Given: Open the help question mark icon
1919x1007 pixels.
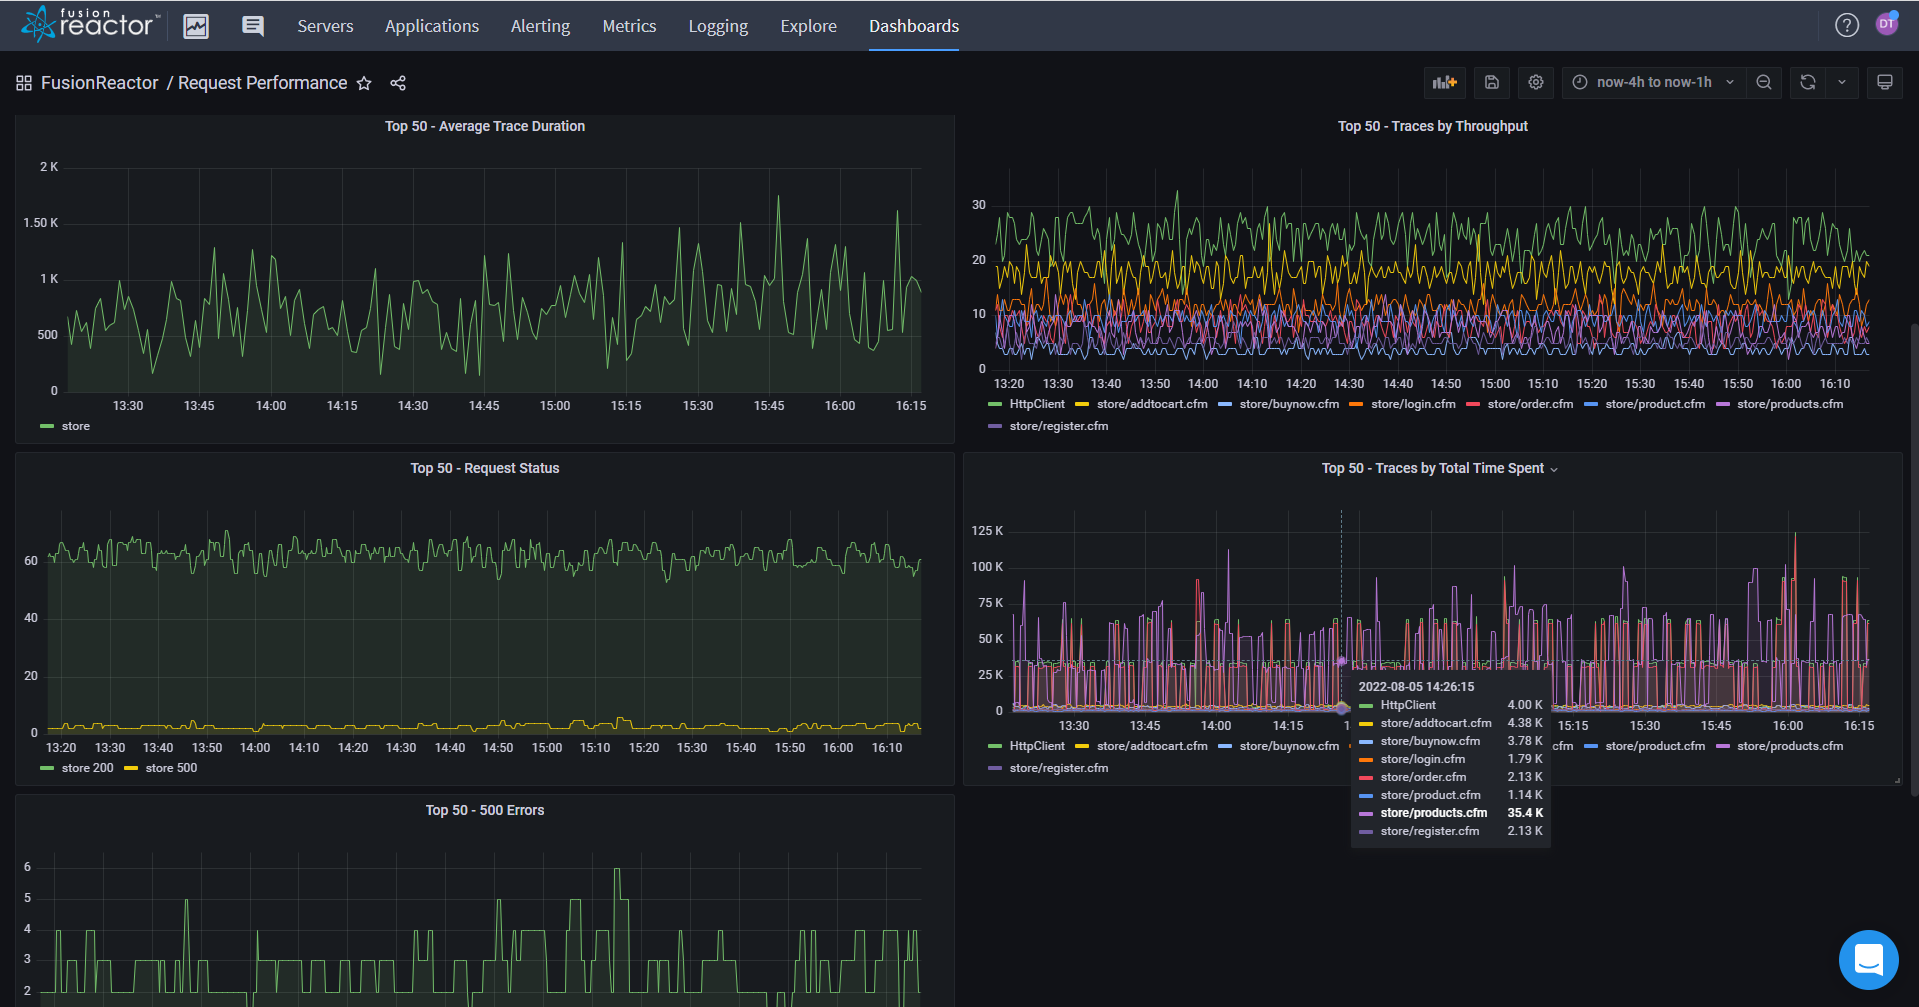Looking at the screenshot, I should [1847, 25].
